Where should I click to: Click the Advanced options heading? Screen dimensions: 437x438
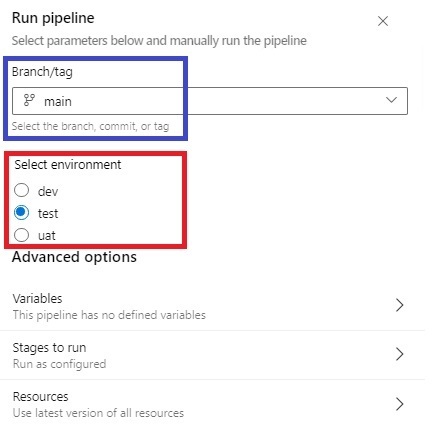pyautogui.click(x=74, y=257)
